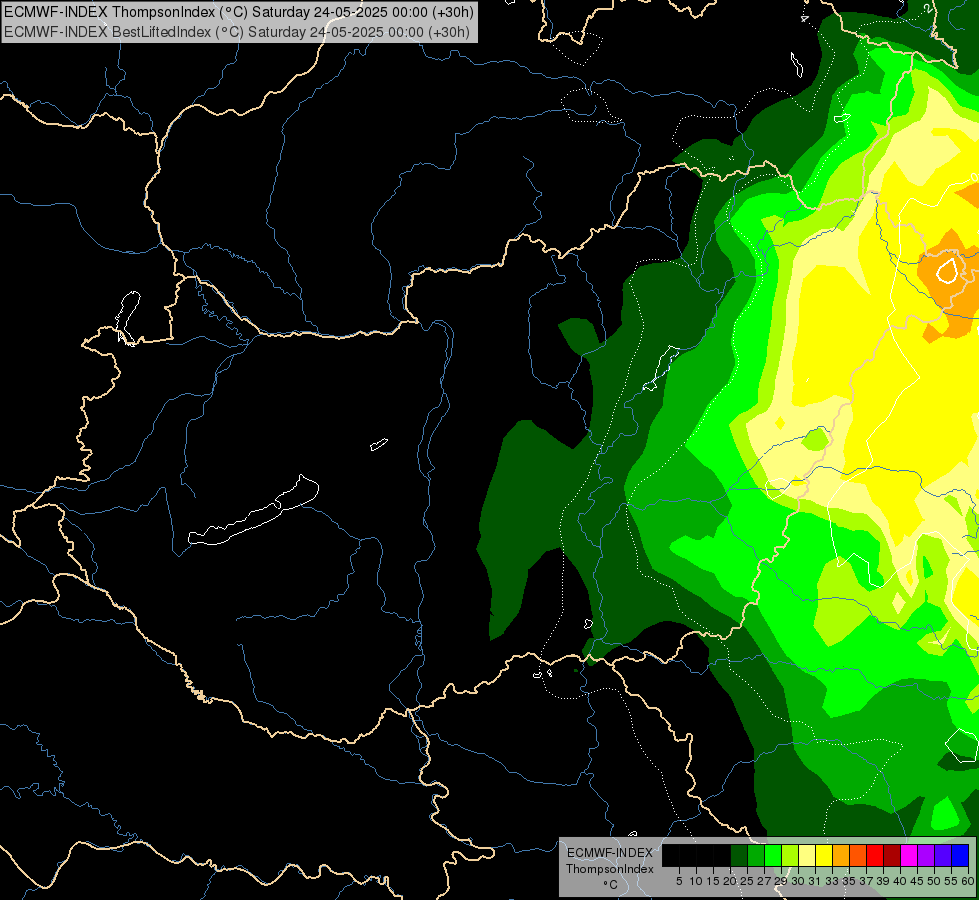Image resolution: width=979 pixels, height=900 pixels.
Task: Click the legend label "ECMWF-INDEX"
Action: (610, 853)
